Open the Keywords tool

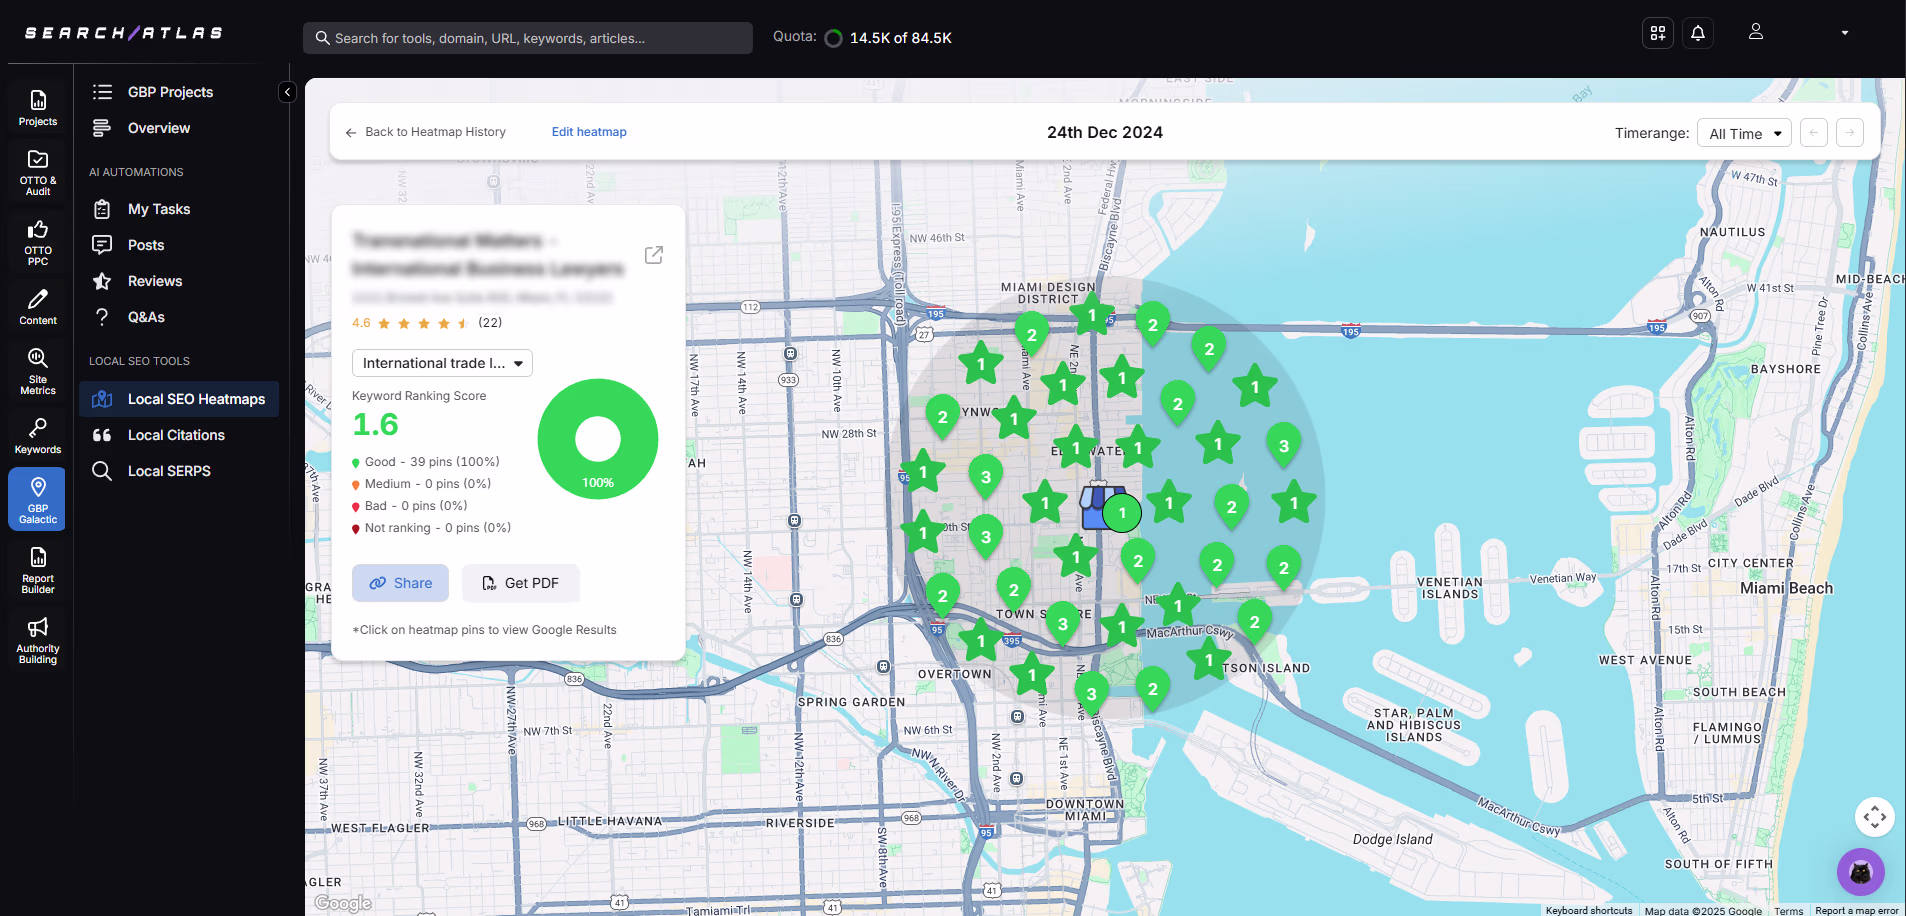[x=37, y=432]
